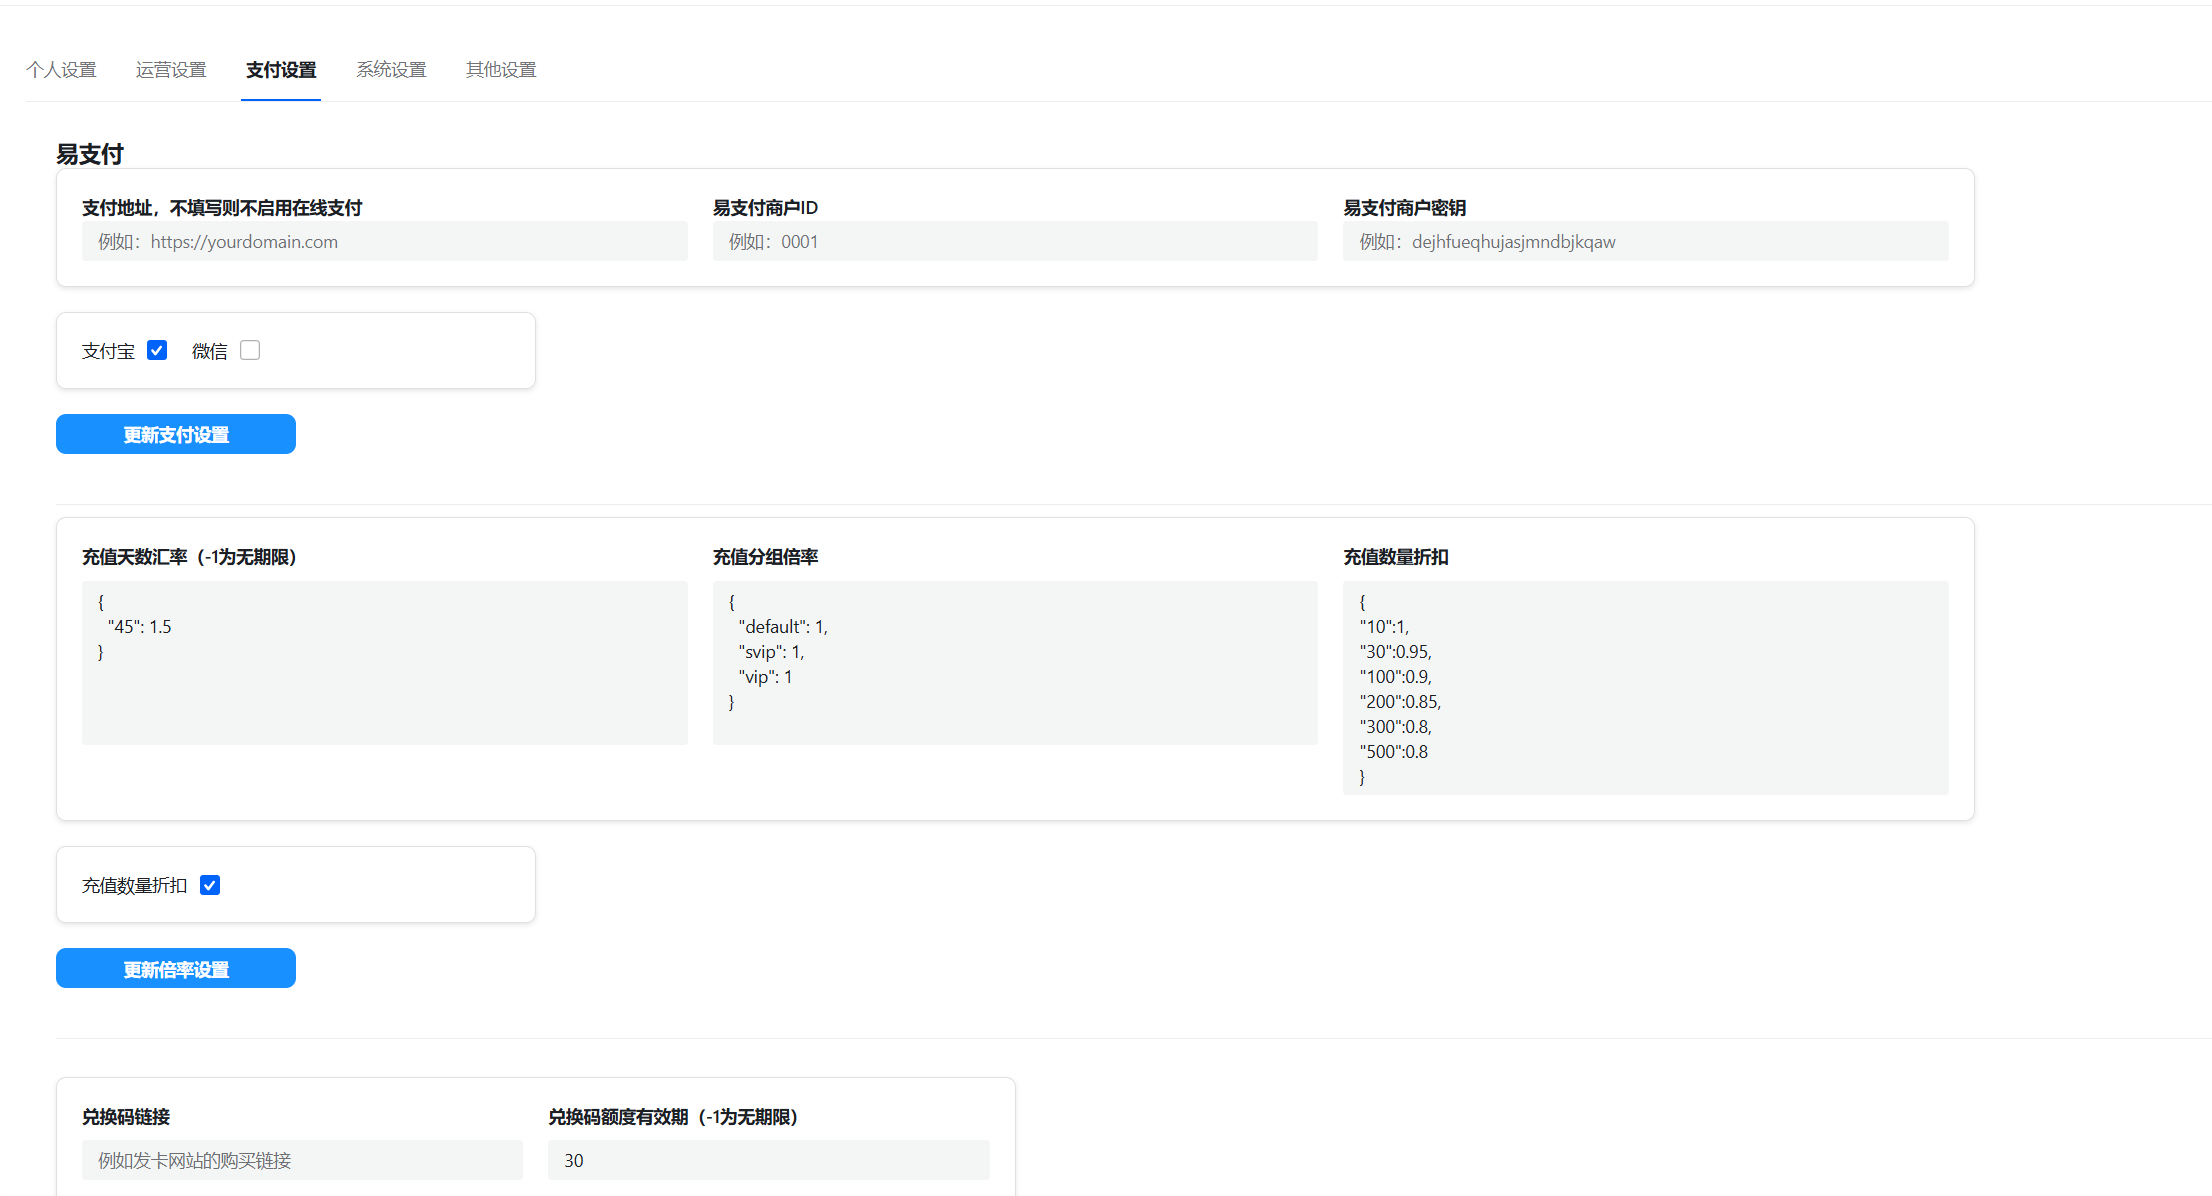Click the 更新支付设置 button
The width and height of the screenshot is (2212, 1196).
click(x=176, y=434)
